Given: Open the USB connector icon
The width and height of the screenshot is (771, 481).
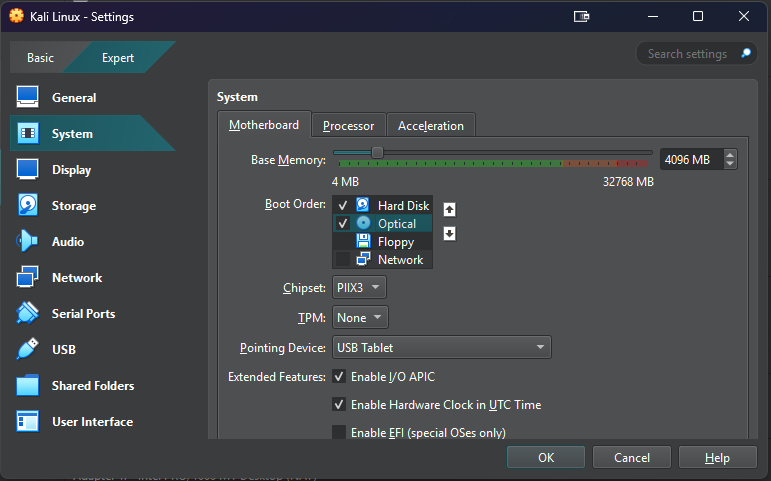Looking at the screenshot, I should click(x=27, y=349).
